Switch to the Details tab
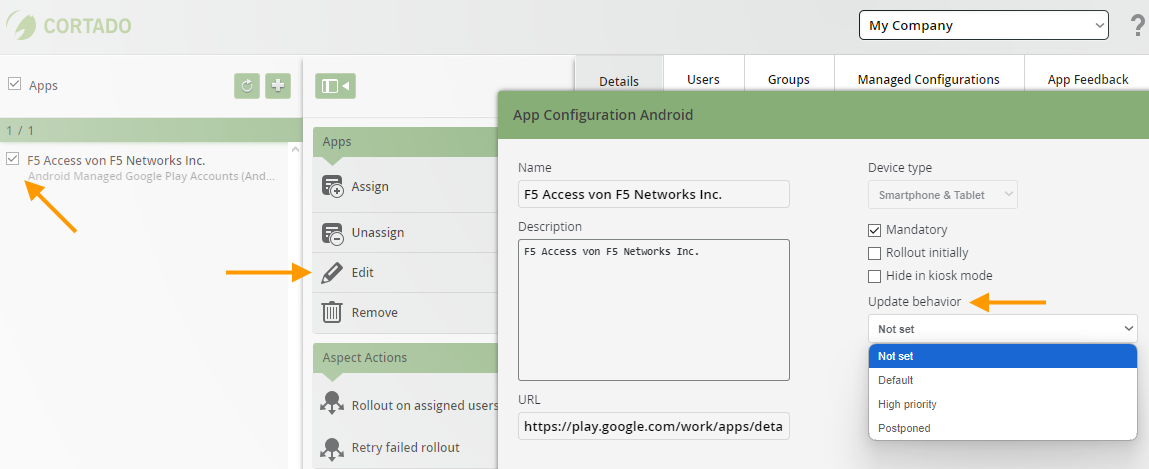 pos(619,81)
